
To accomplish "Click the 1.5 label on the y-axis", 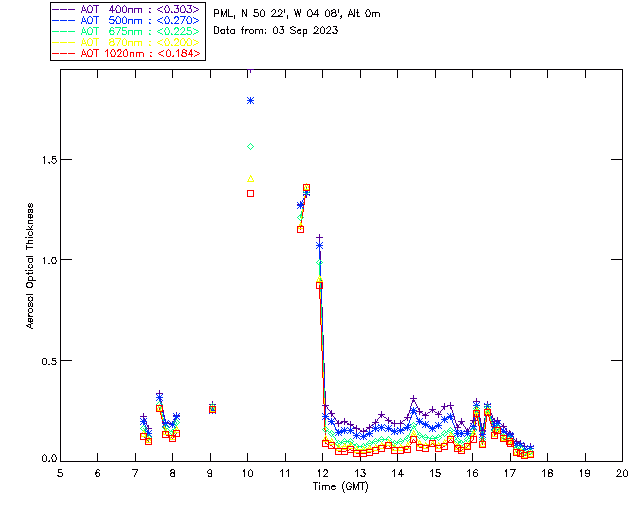I will click(49, 160).
